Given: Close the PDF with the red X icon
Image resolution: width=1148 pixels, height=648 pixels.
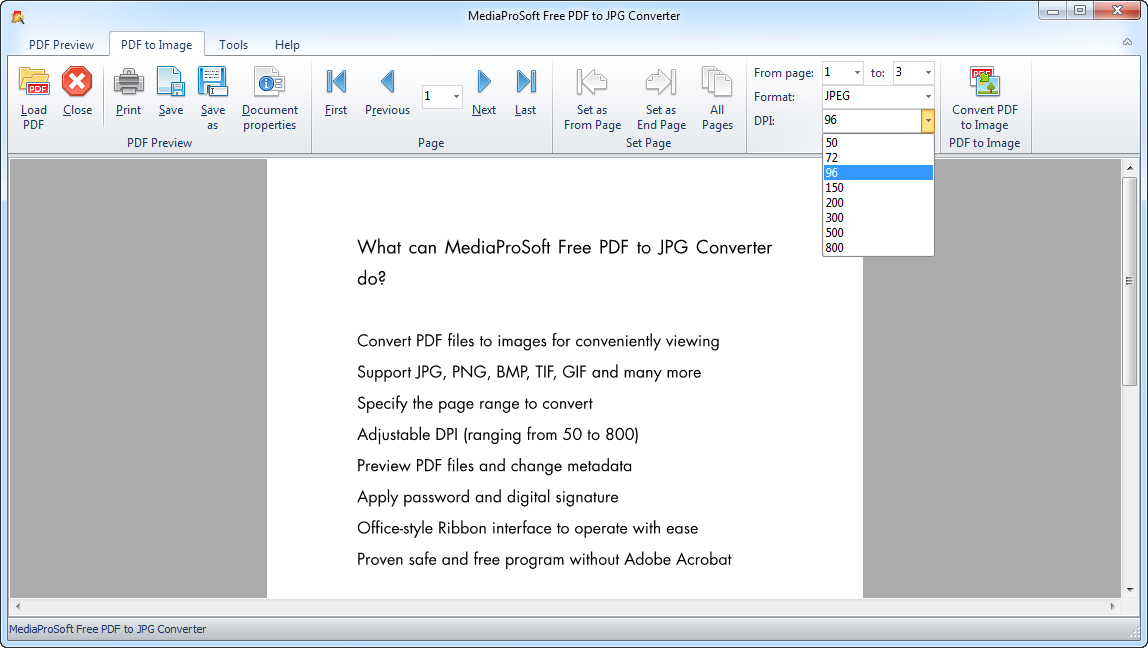Looking at the screenshot, I should [x=77, y=81].
